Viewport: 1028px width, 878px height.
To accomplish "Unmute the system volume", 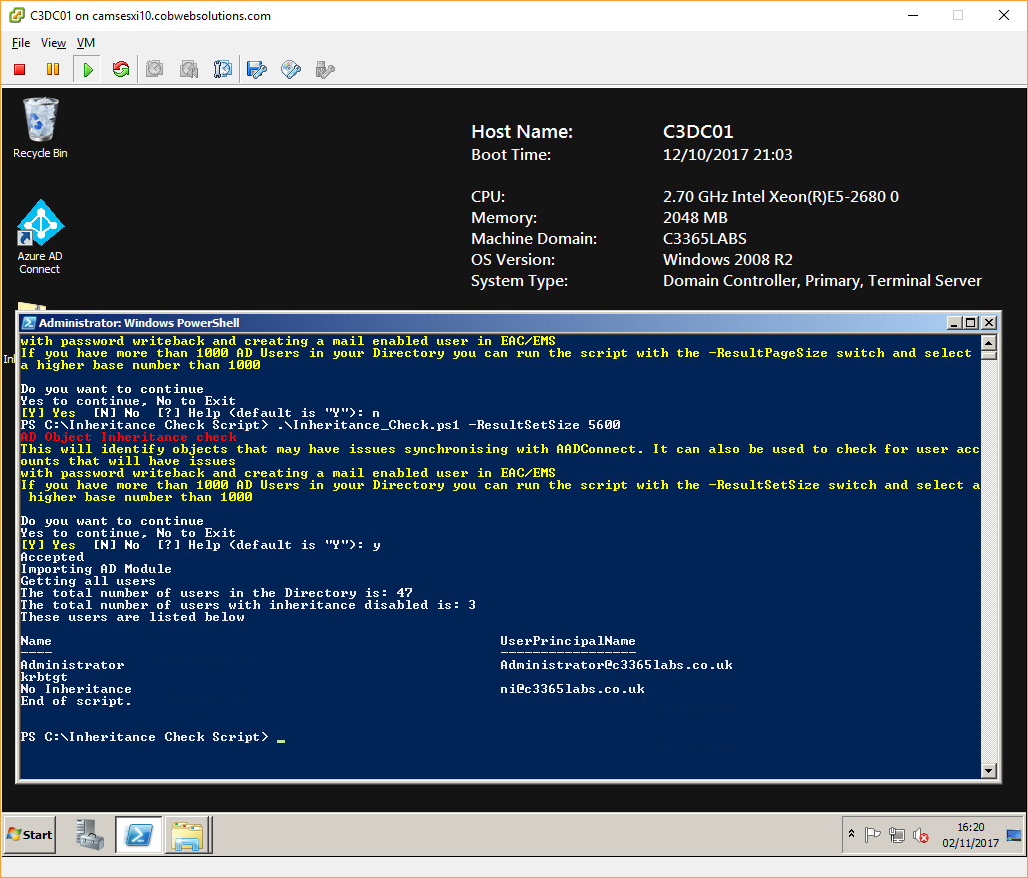I will tap(920, 835).
